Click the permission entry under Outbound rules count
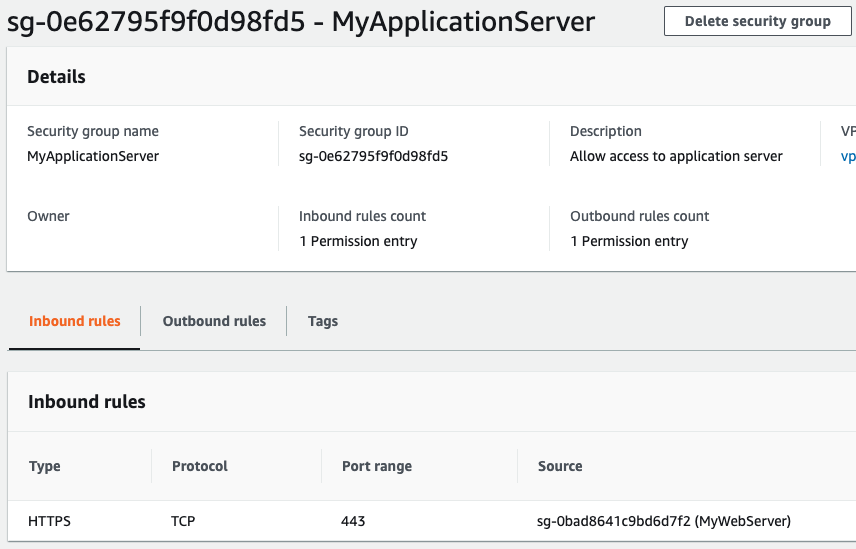Image resolution: width=856 pixels, height=549 pixels. [x=629, y=241]
